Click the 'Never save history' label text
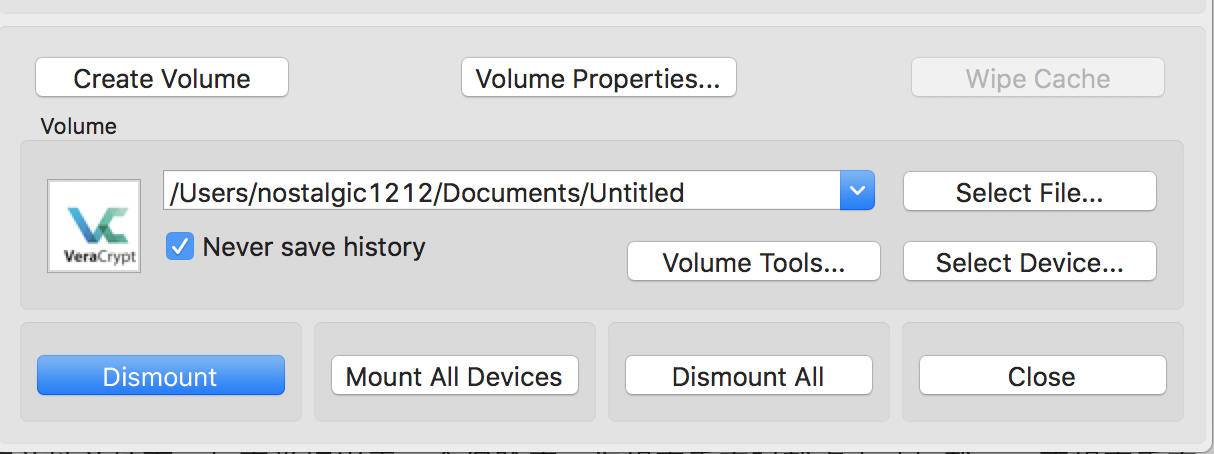 (313, 247)
